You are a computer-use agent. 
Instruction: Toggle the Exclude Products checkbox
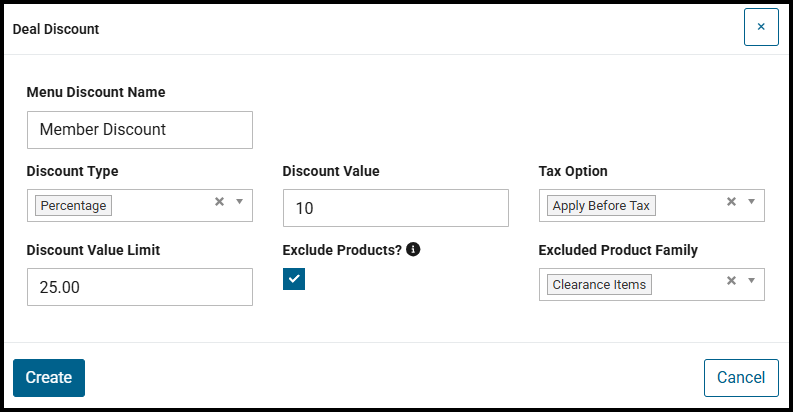(x=294, y=279)
